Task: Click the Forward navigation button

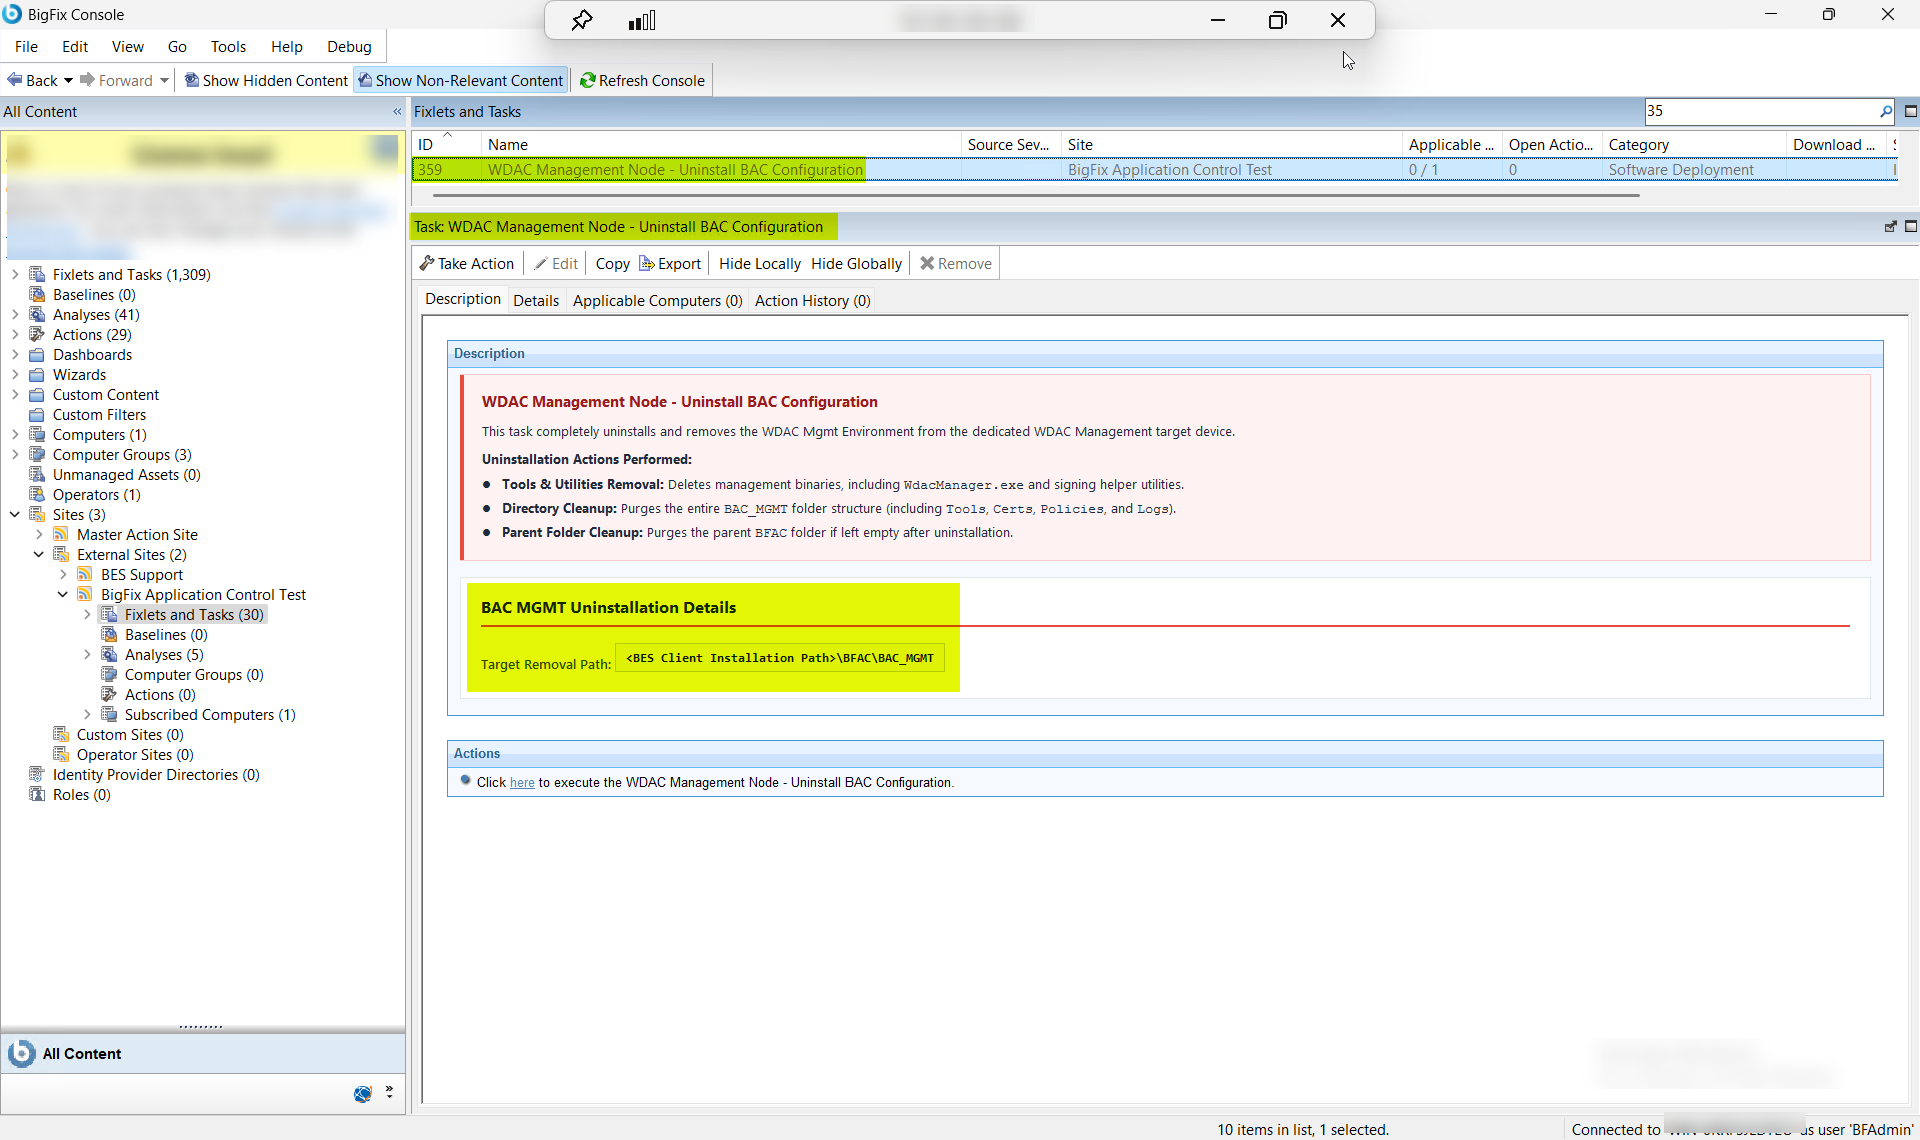Action: coord(116,80)
